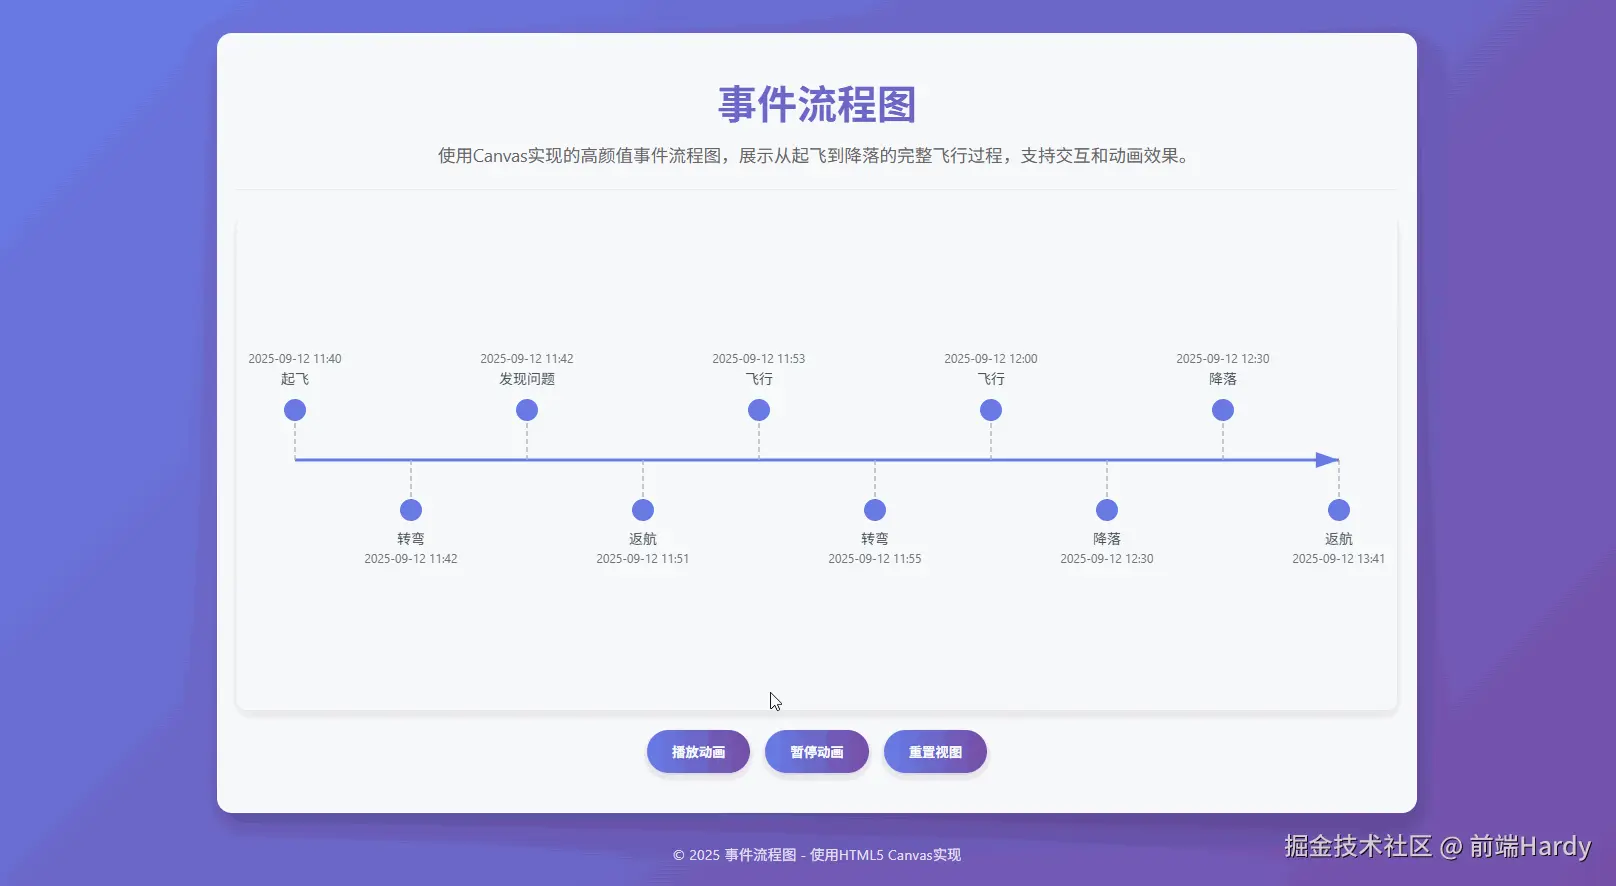Select the 起飞 node at 11:40
Image resolution: width=1616 pixels, height=886 pixels.
(295, 410)
